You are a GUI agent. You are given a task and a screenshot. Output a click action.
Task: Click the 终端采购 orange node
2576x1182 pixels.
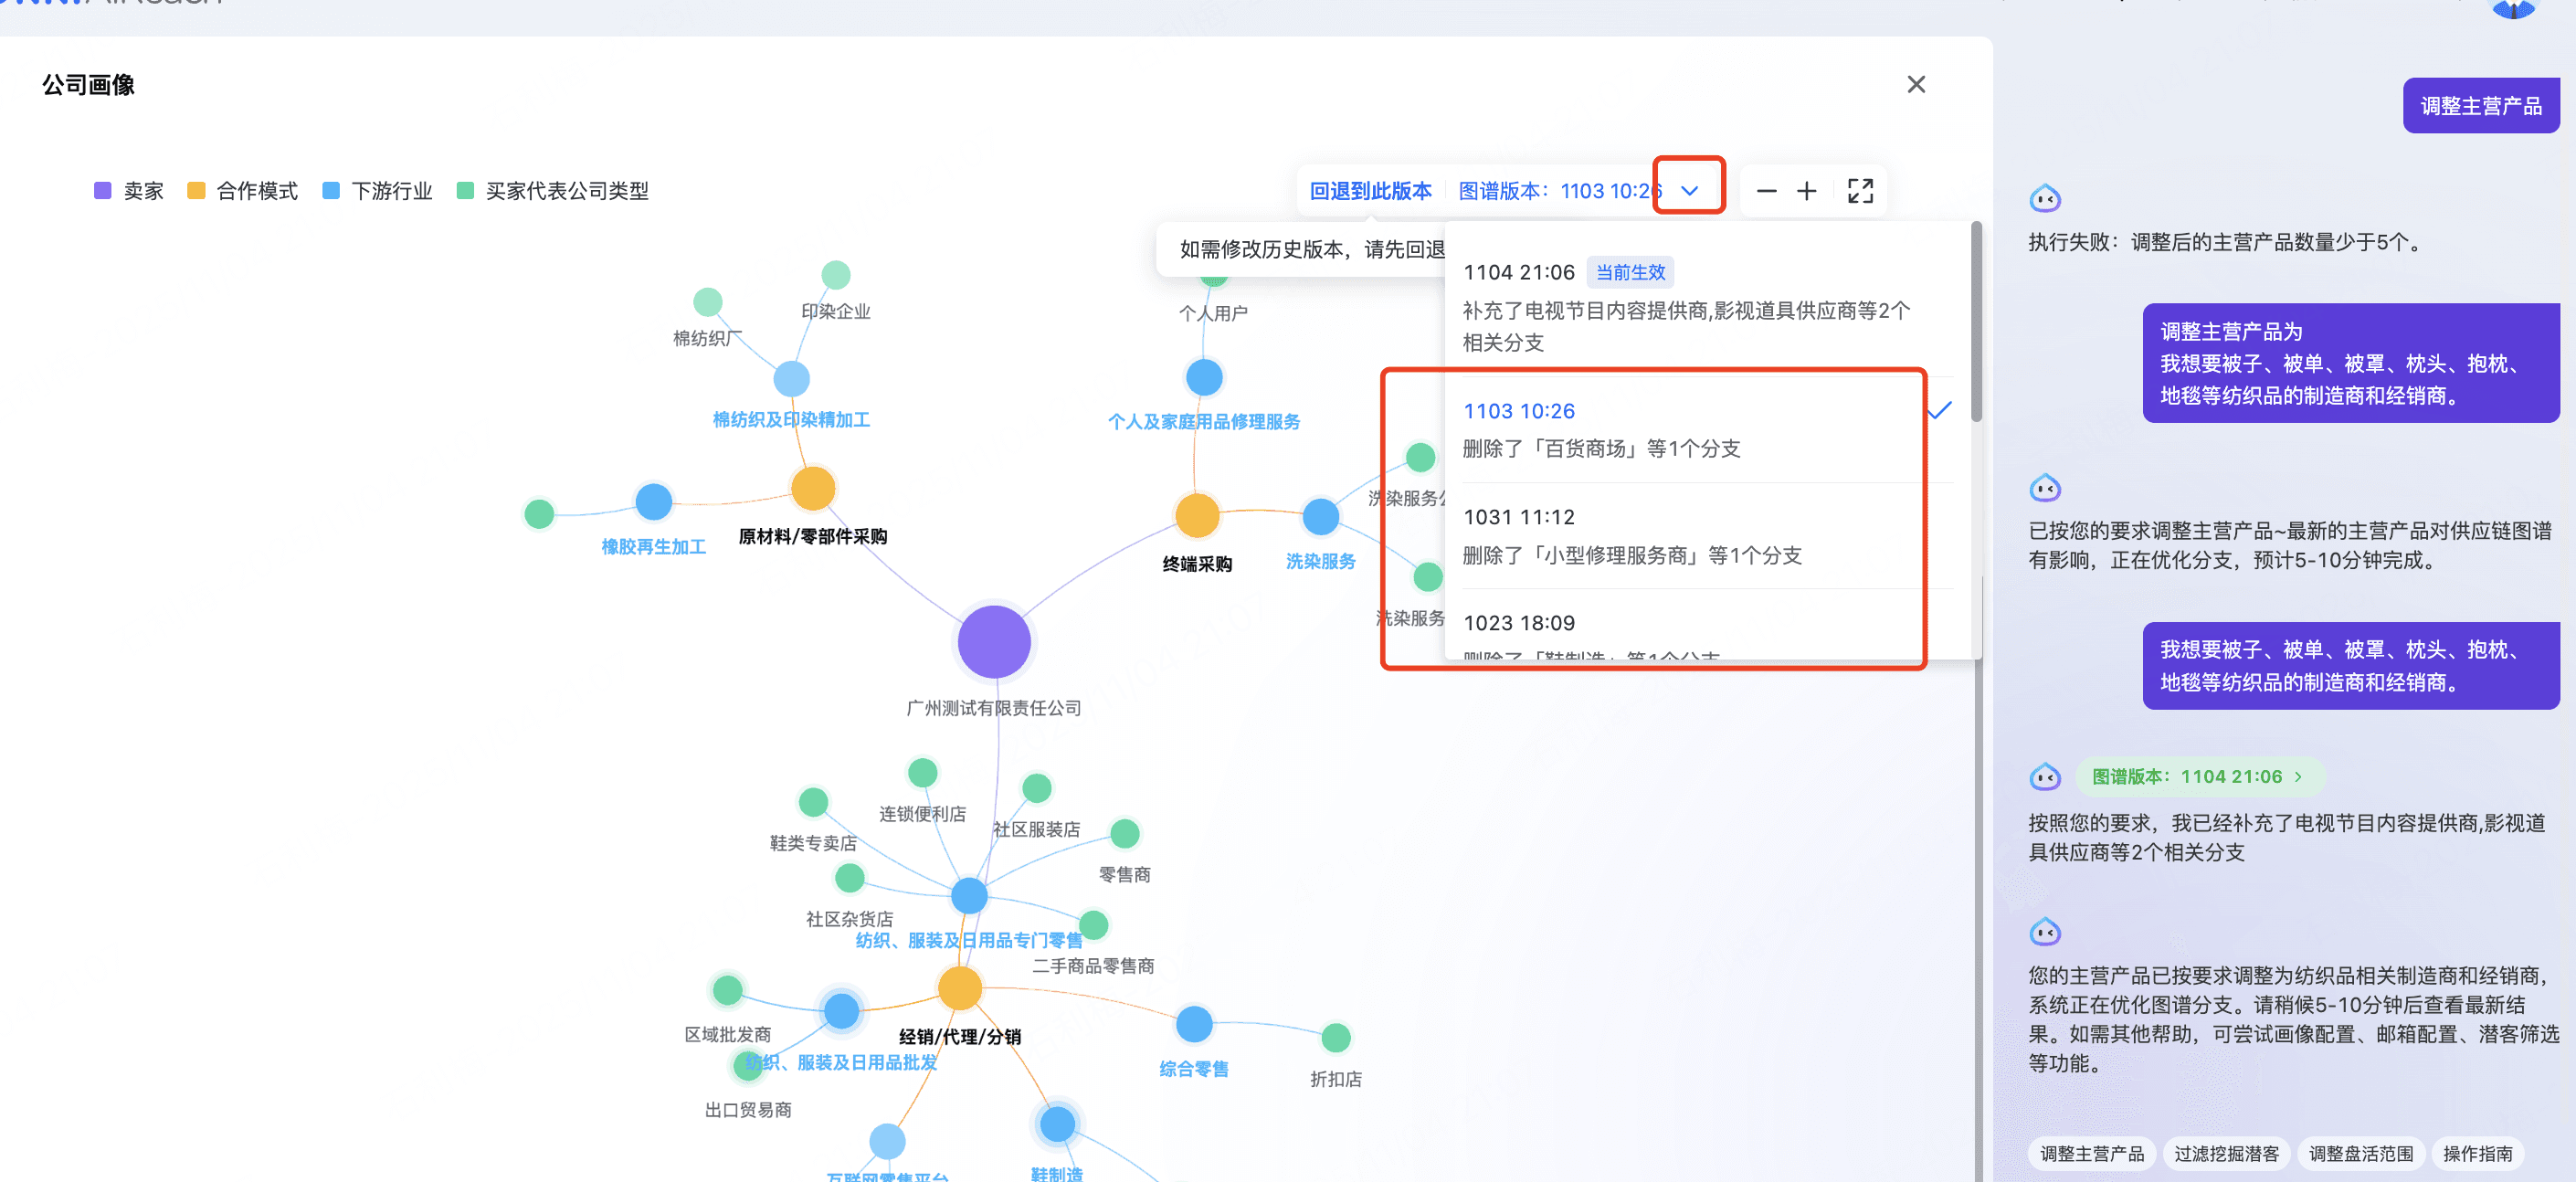point(1196,516)
